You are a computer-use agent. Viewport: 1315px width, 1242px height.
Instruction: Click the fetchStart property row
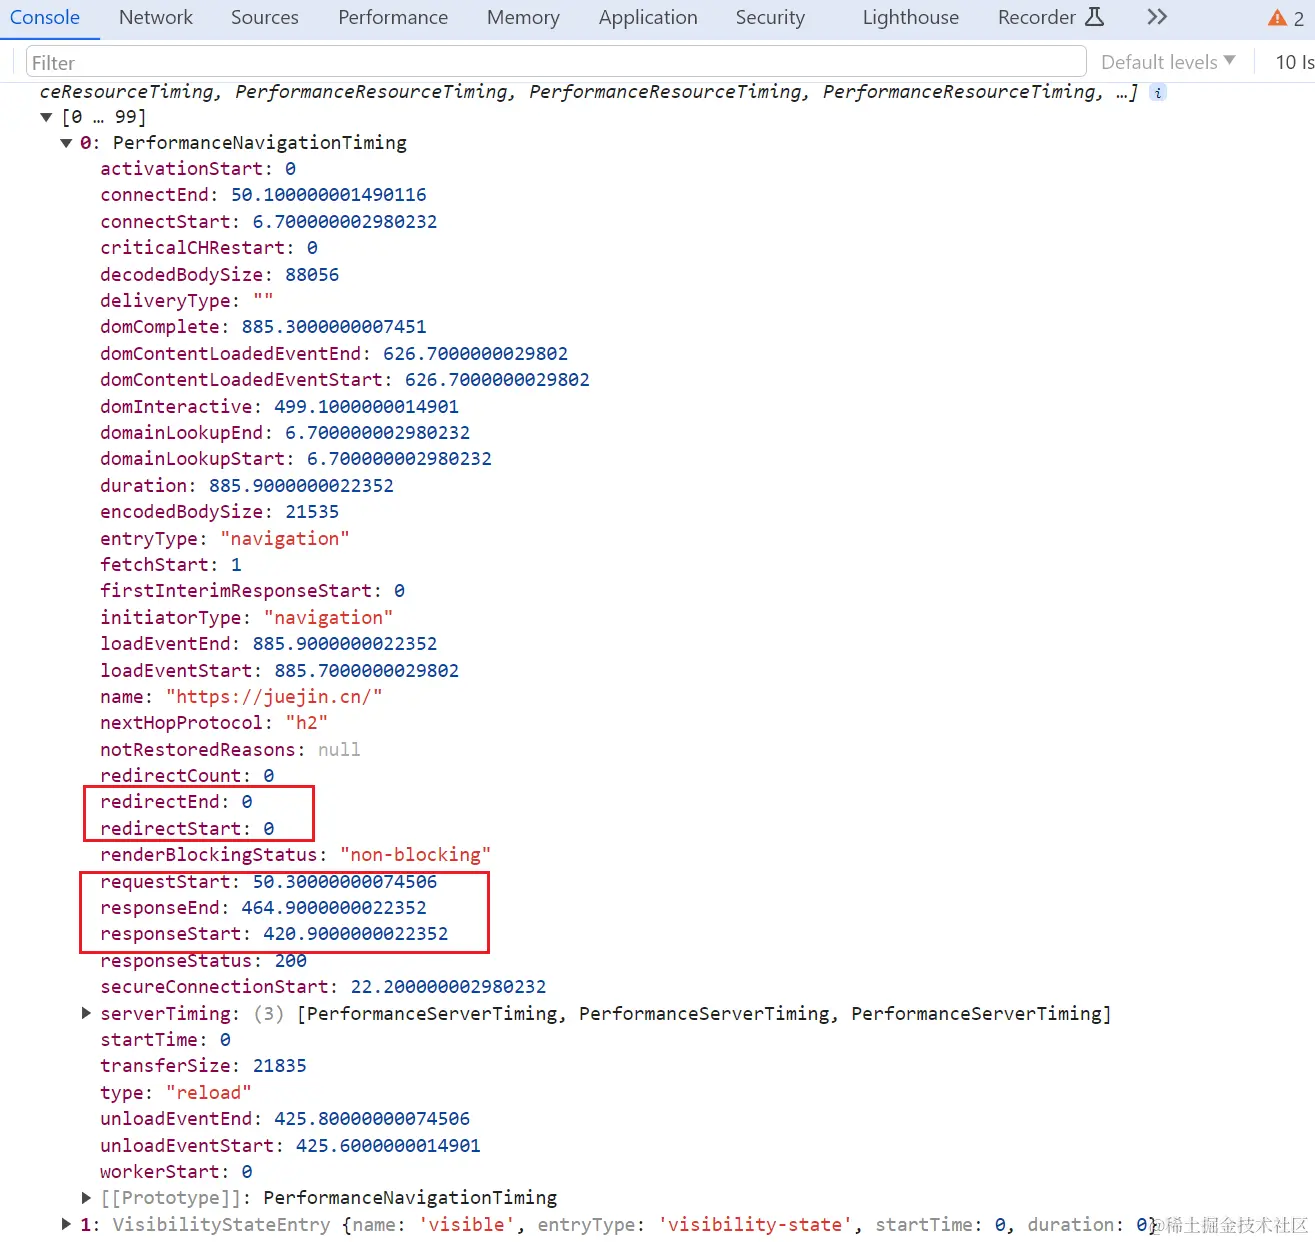click(x=171, y=565)
